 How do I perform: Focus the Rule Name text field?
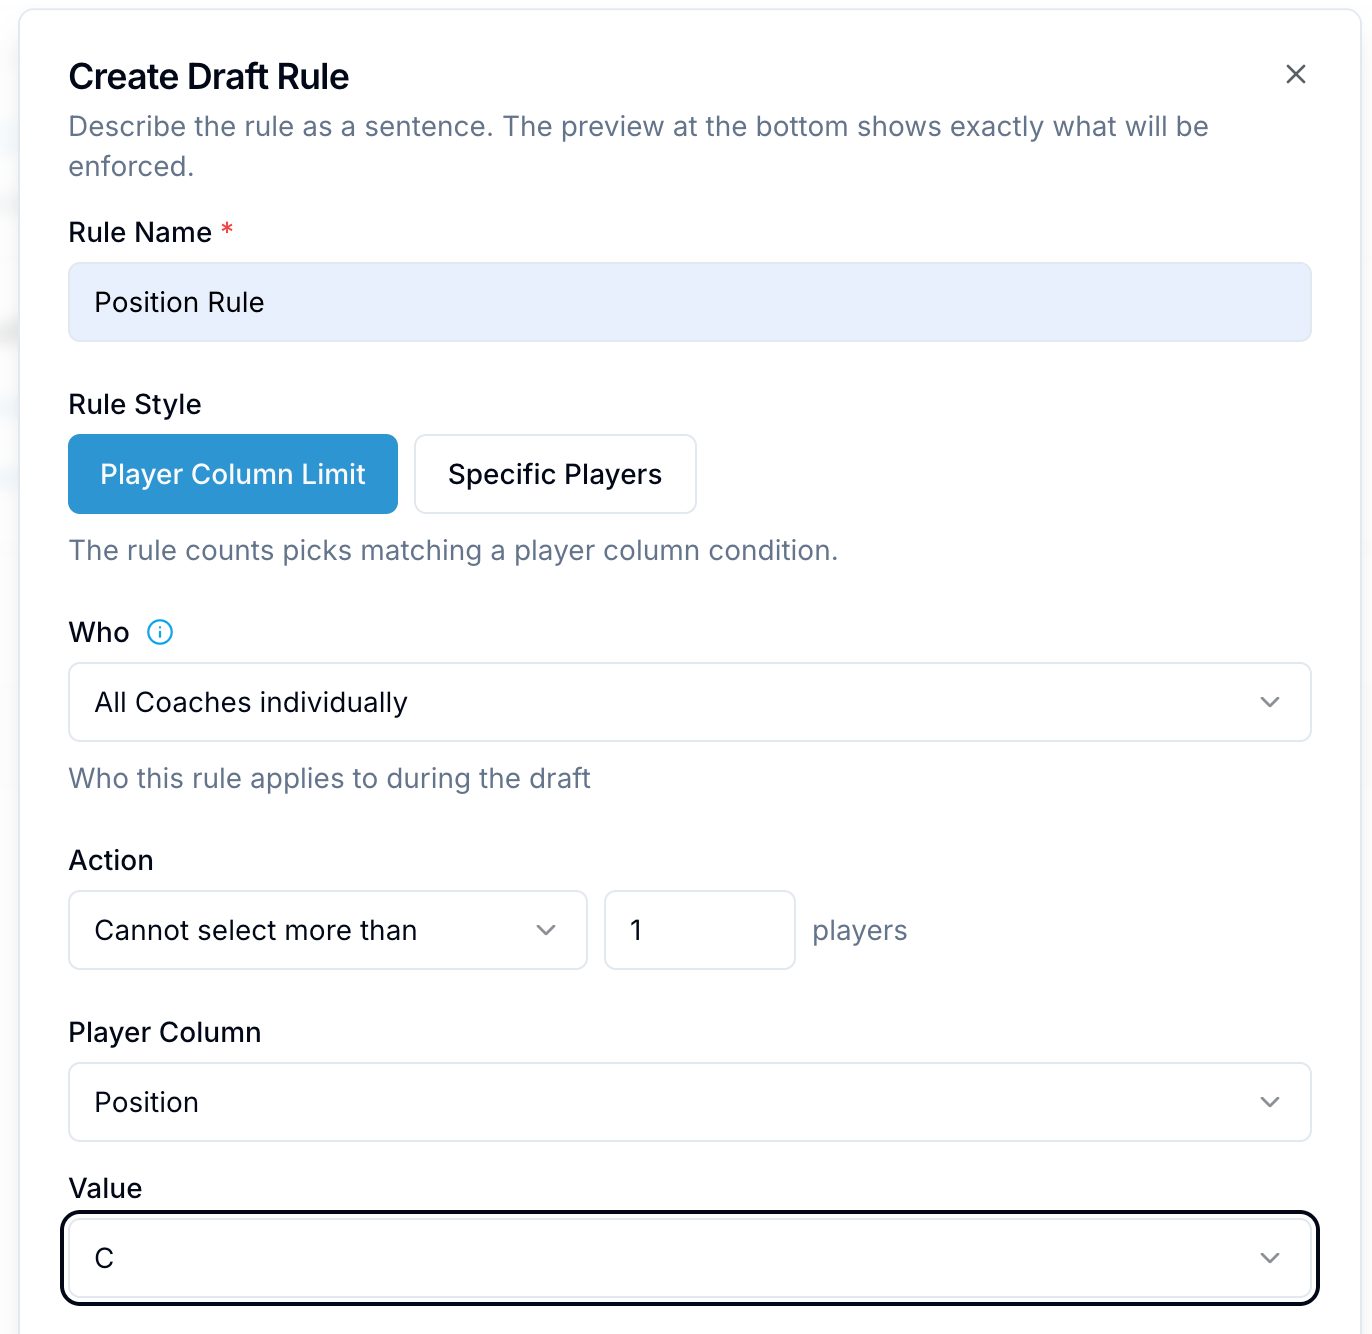click(x=690, y=302)
